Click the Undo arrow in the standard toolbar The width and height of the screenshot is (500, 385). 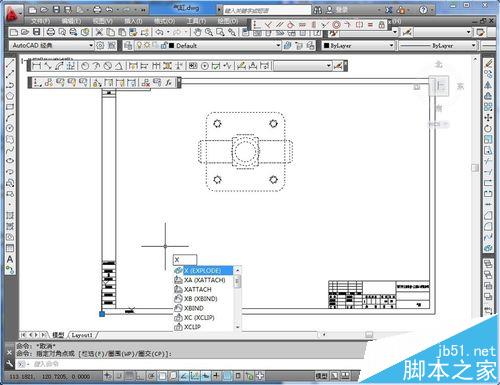159,32
